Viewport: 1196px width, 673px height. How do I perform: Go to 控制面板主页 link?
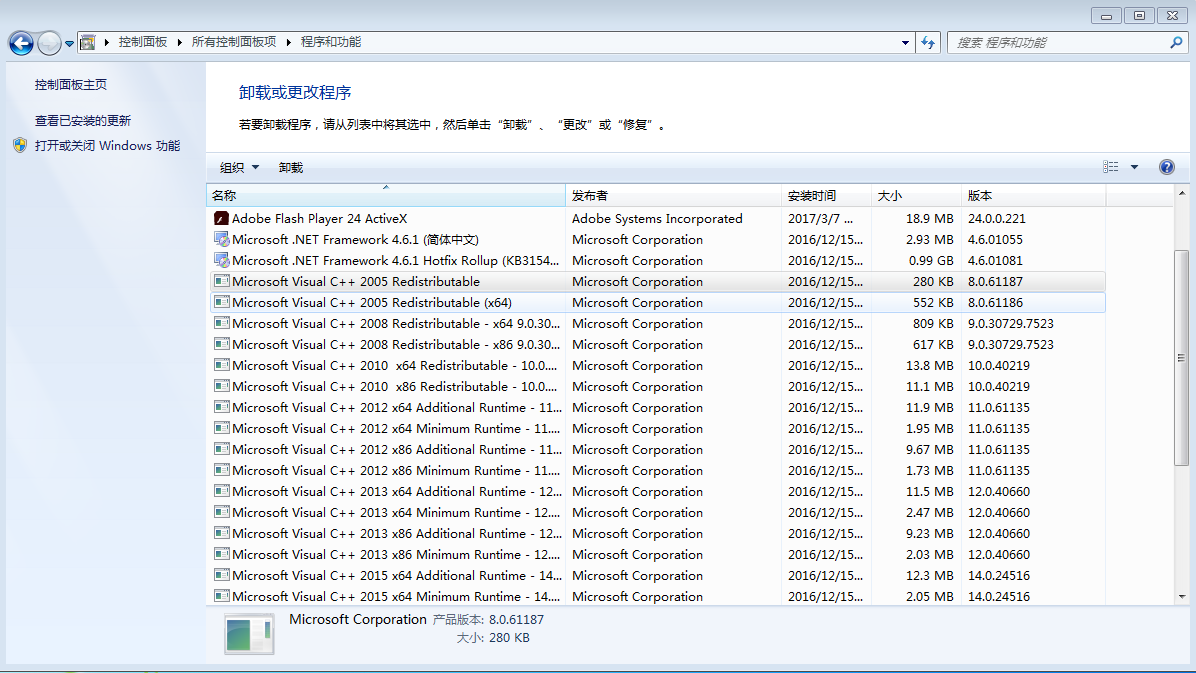(x=71, y=85)
